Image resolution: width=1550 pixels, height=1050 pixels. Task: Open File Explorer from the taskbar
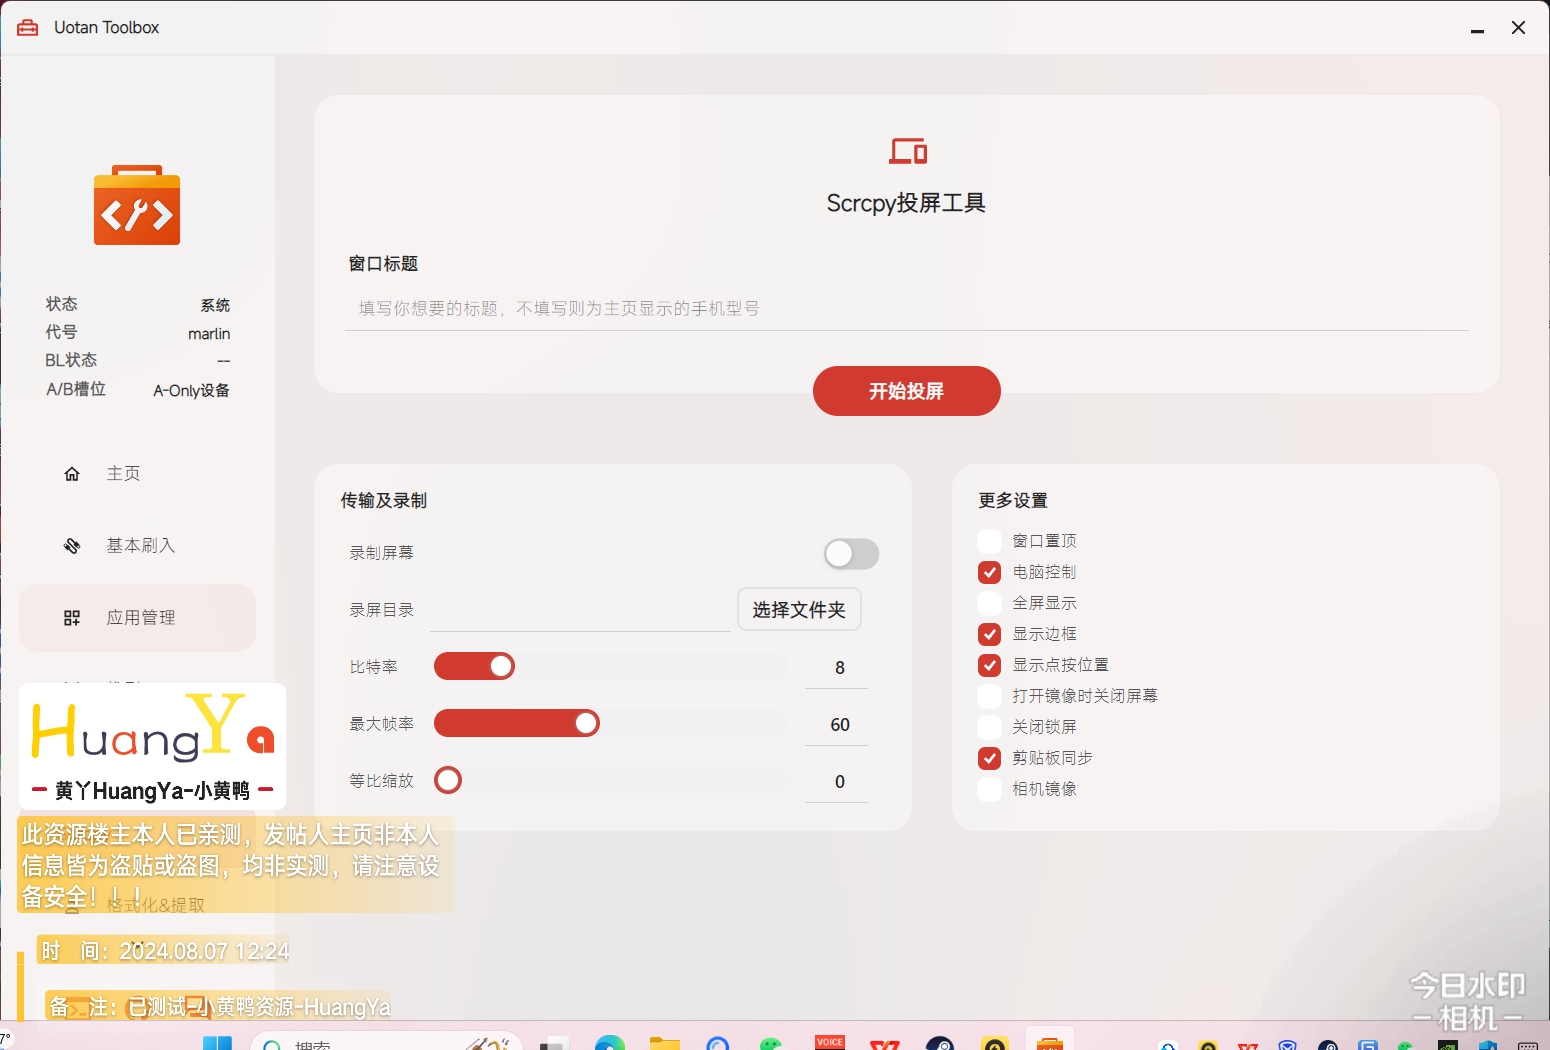point(664,1042)
